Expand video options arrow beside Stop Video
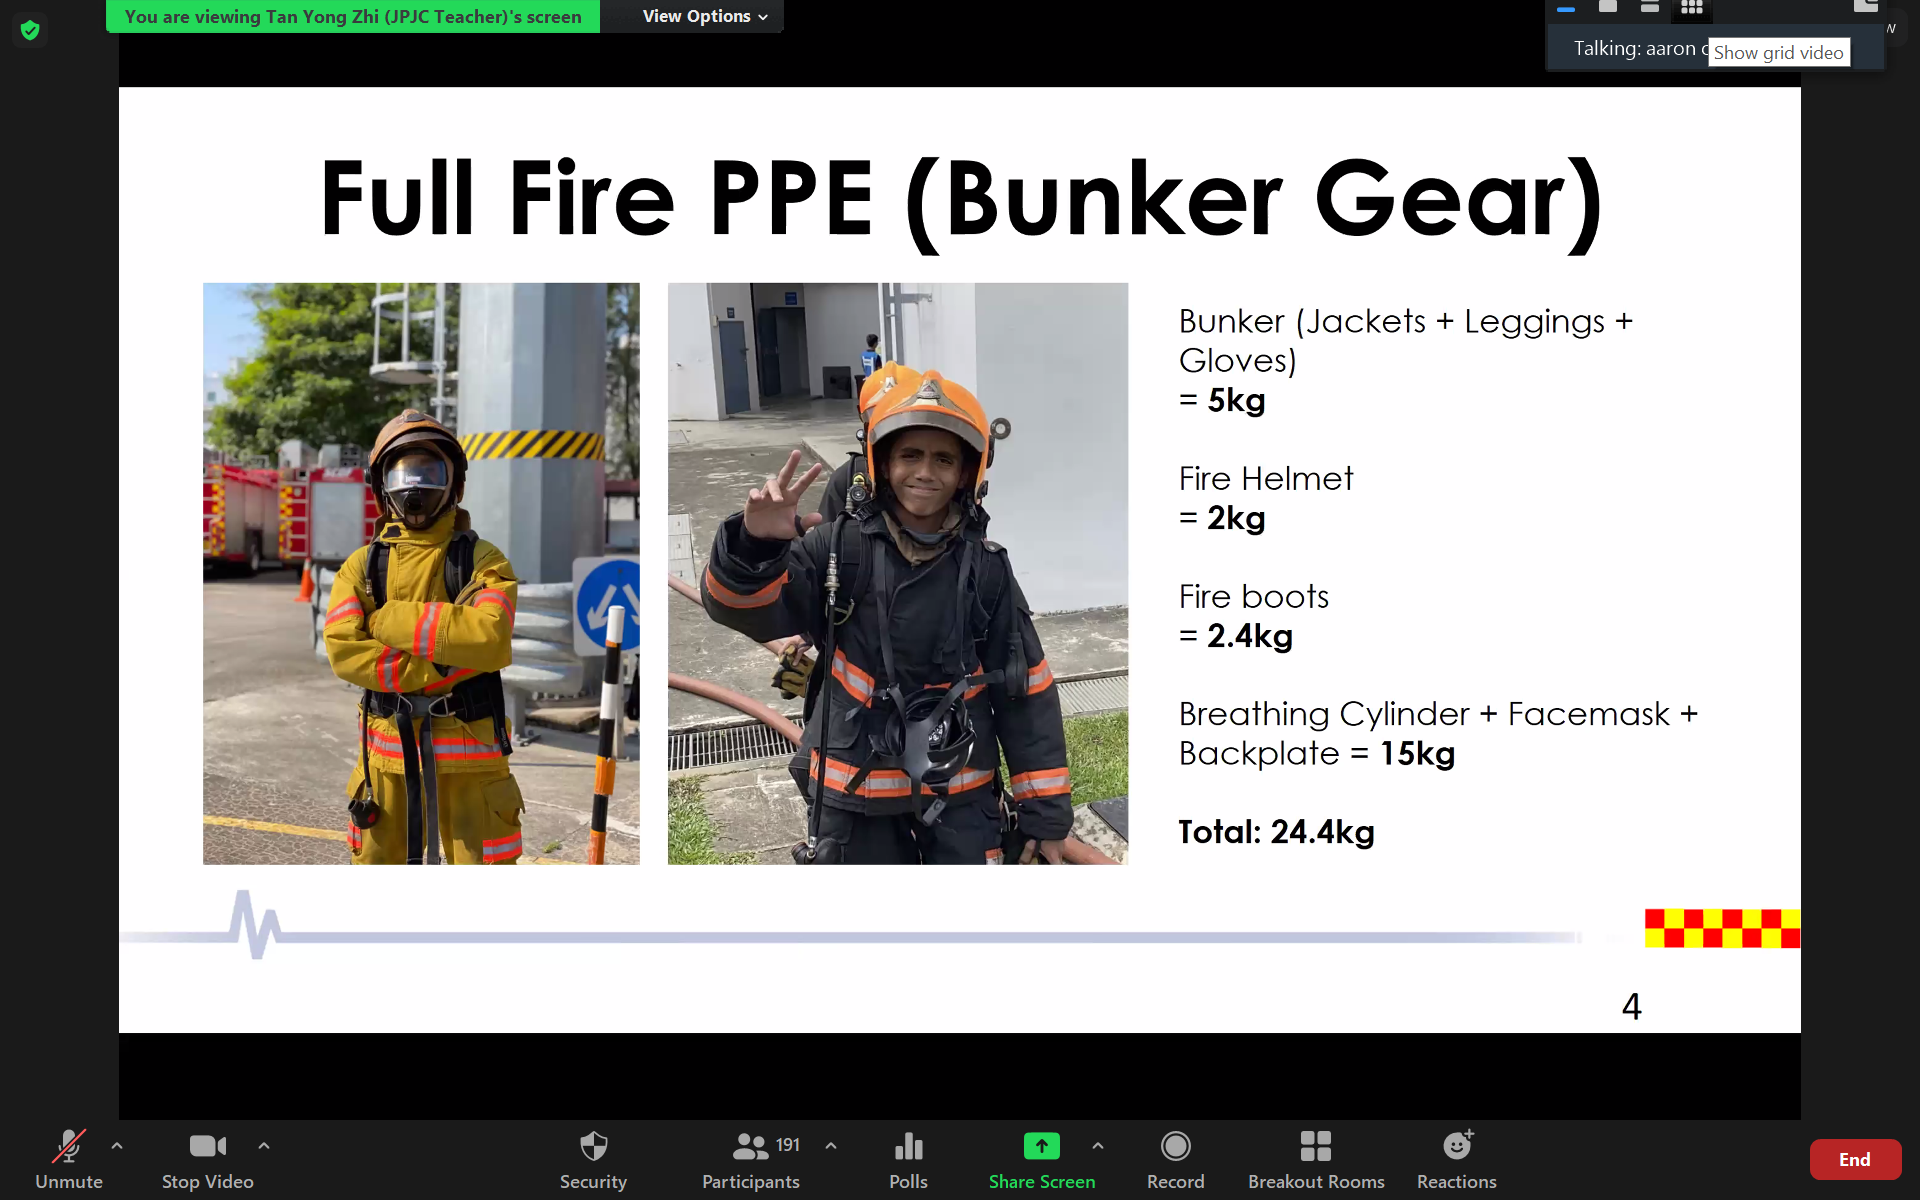The width and height of the screenshot is (1920, 1200). tap(264, 1146)
